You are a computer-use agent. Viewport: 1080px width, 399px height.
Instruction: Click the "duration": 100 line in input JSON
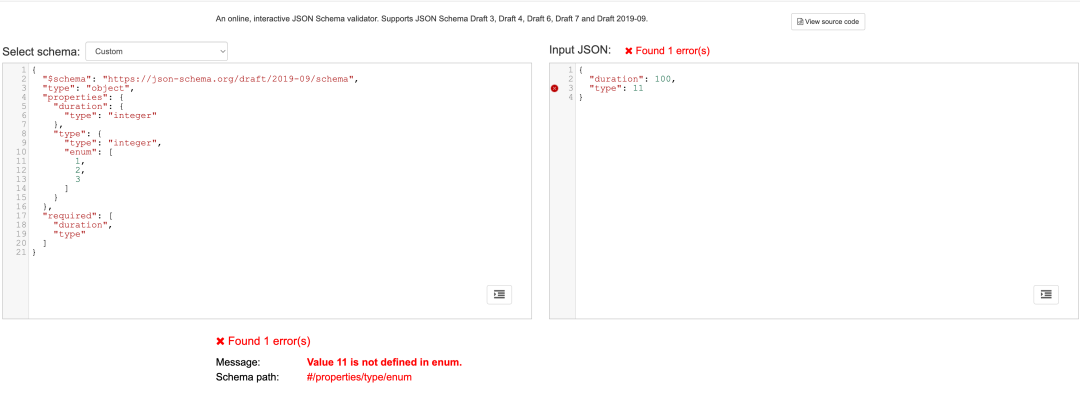(632, 79)
